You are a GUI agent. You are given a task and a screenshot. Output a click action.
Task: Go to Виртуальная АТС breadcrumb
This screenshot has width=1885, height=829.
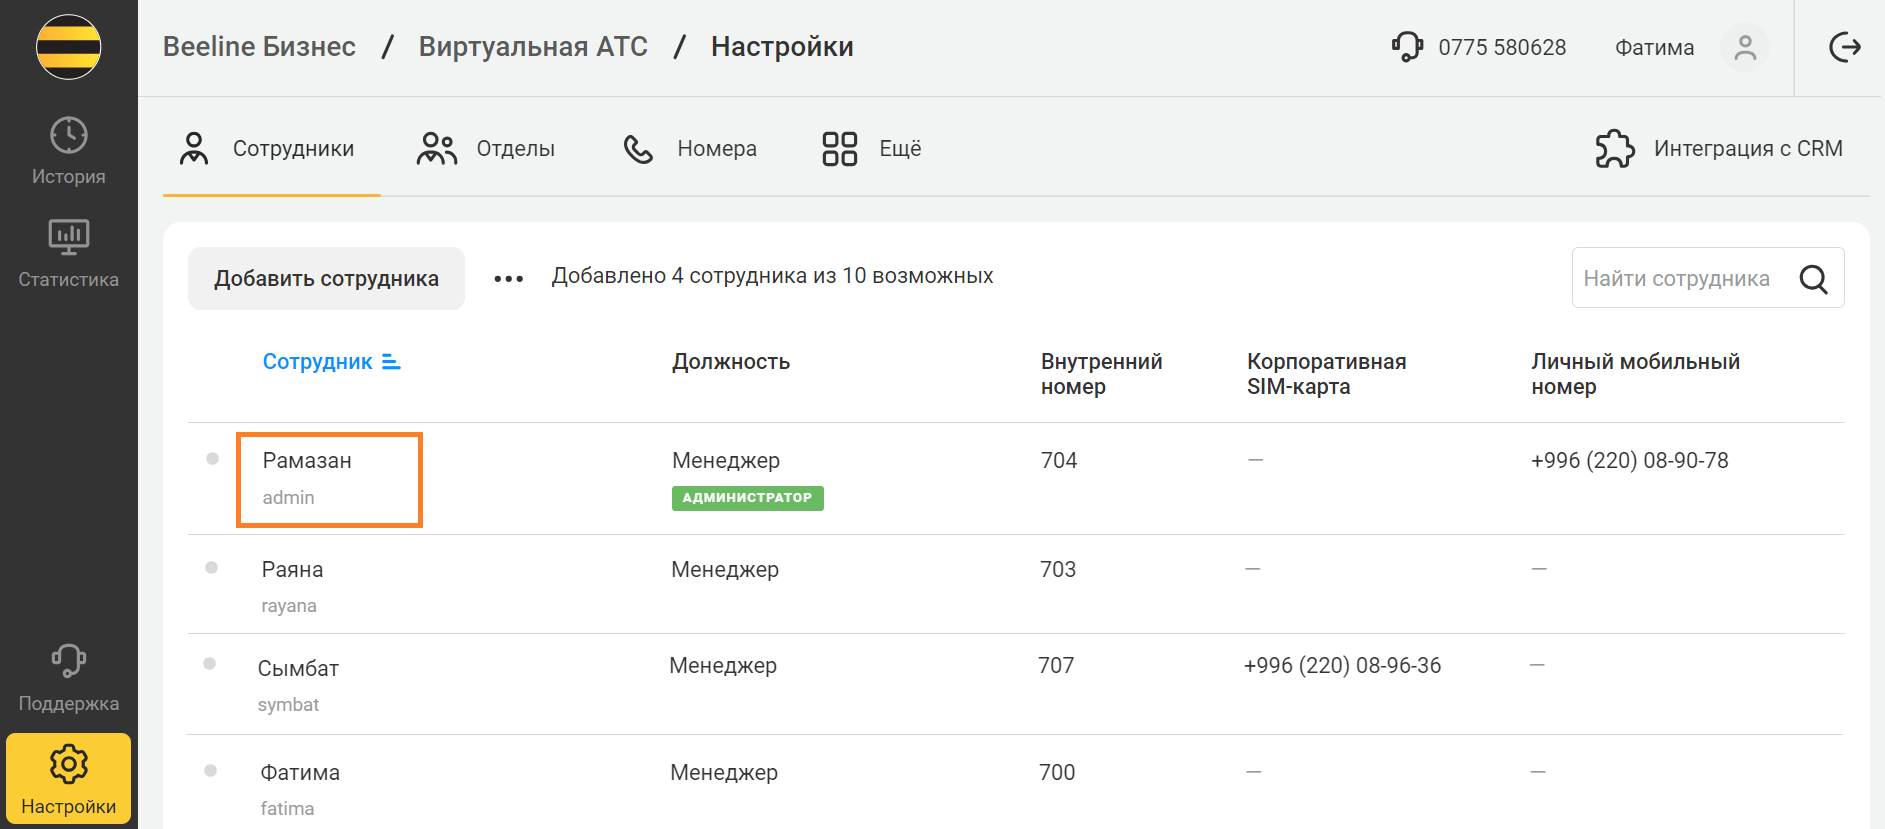(533, 47)
